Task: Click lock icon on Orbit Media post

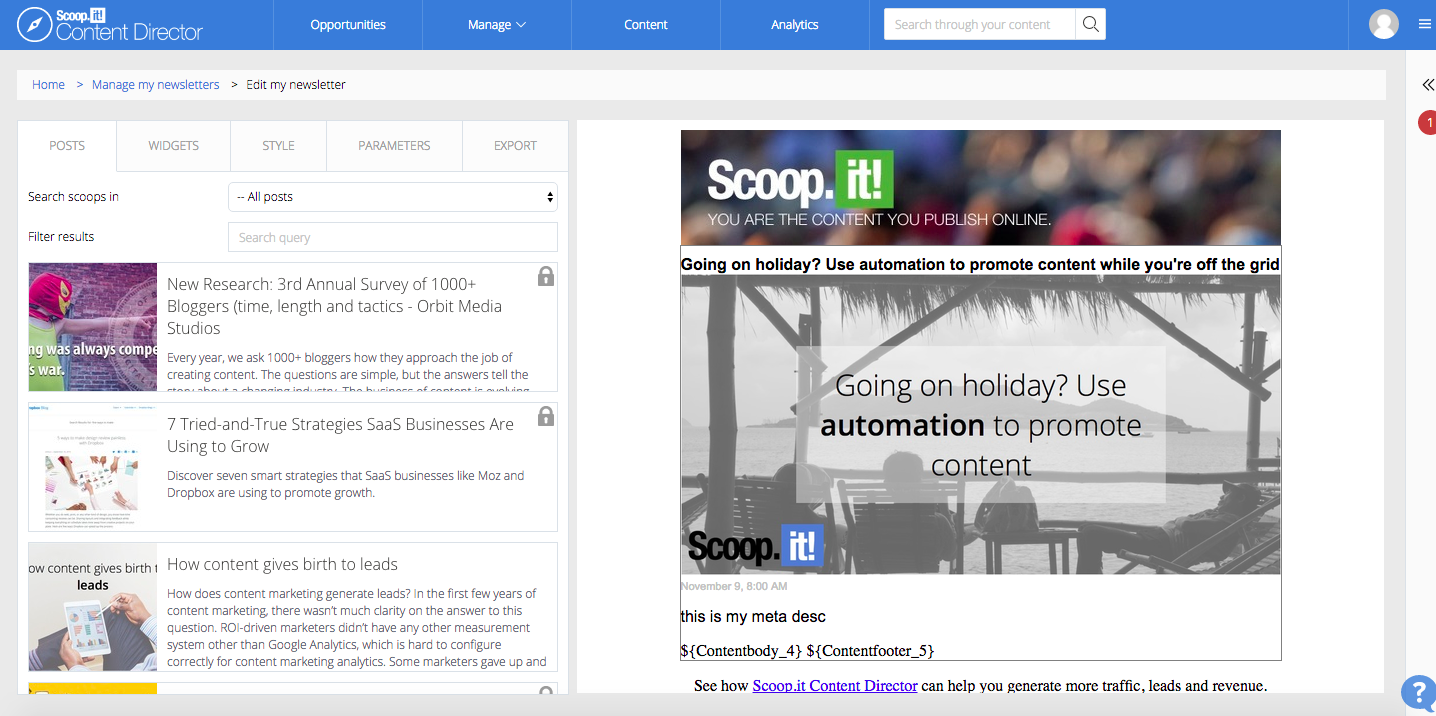Action: [545, 276]
